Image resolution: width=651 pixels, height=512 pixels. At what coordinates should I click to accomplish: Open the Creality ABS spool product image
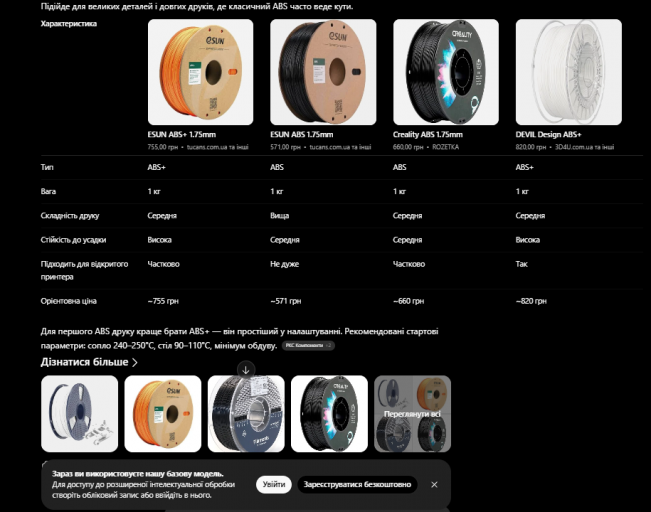click(x=446, y=72)
